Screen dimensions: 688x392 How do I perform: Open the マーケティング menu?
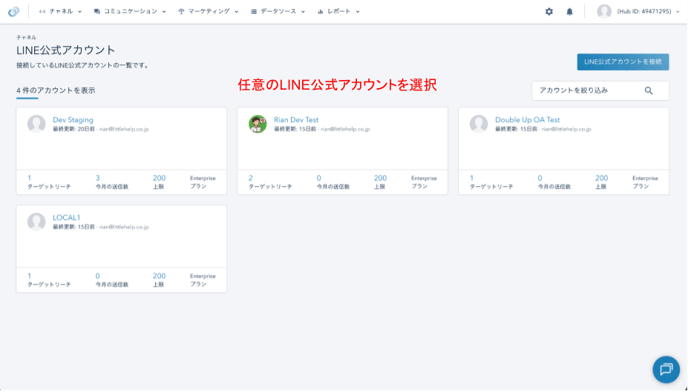[208, 12]
